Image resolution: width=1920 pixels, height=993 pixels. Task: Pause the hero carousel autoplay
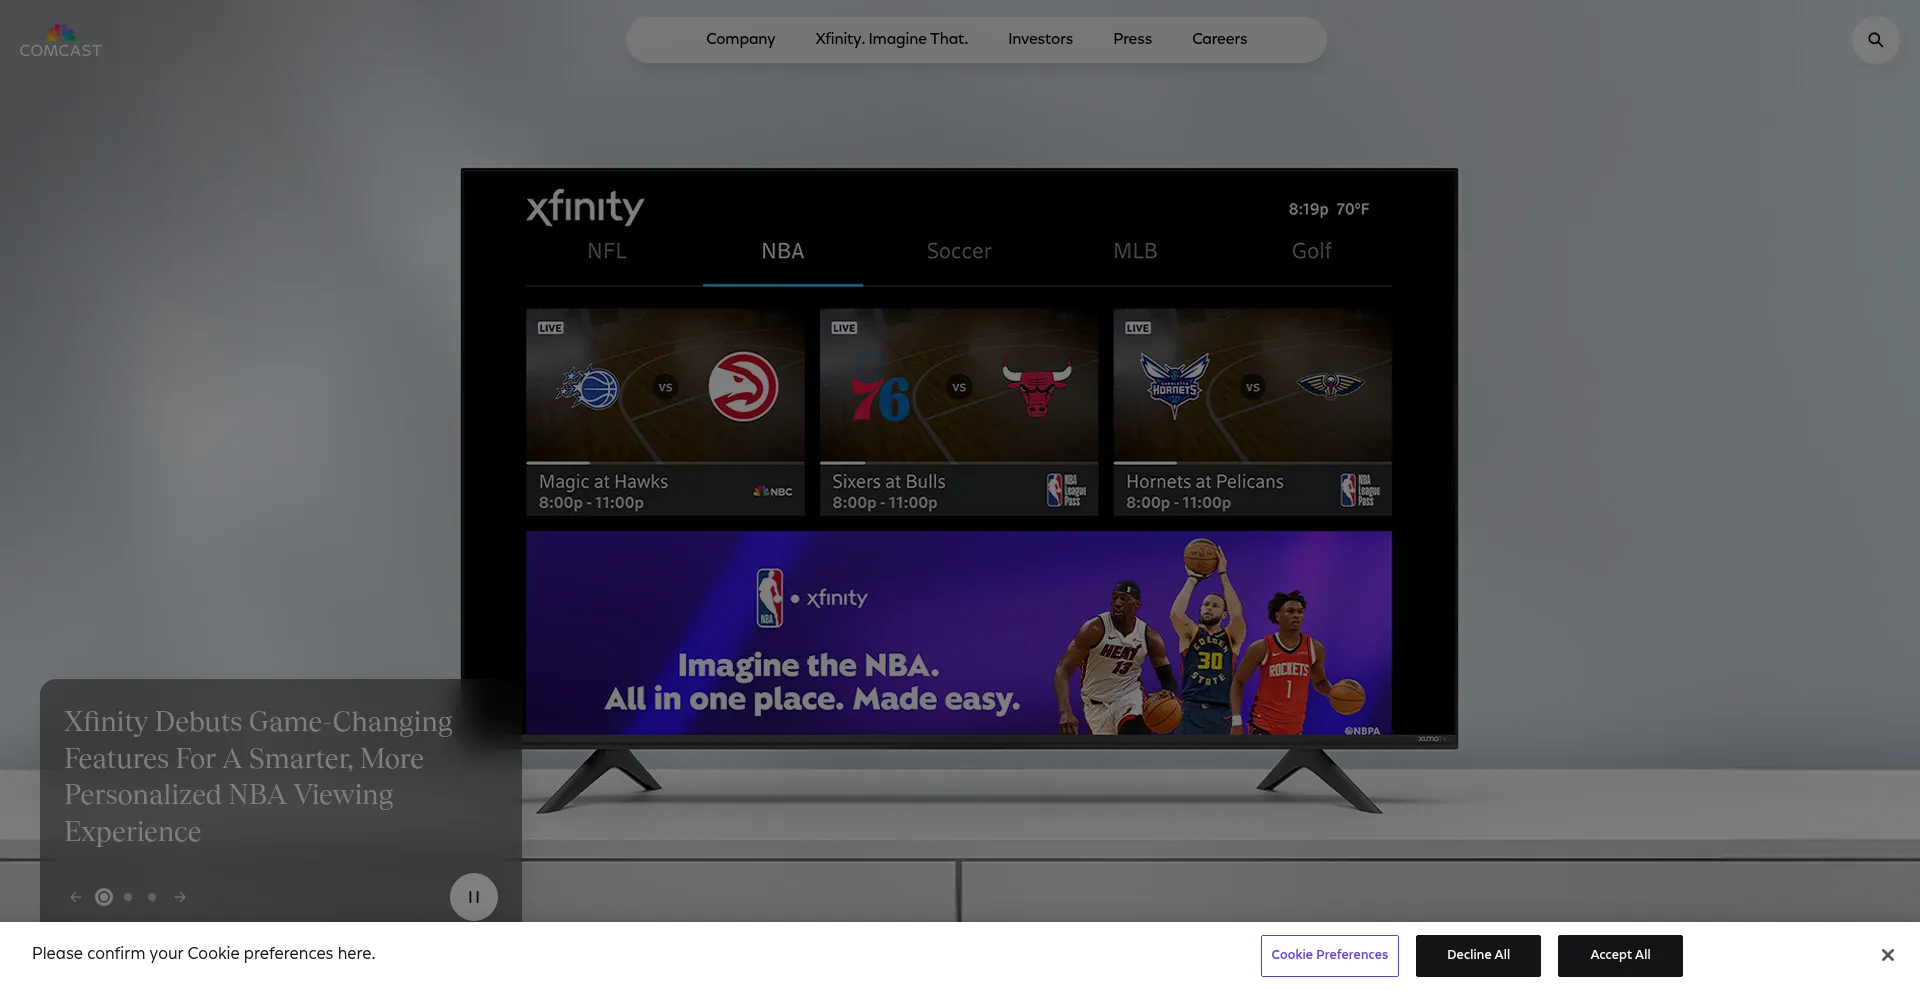pyautogui.click(x=474, y=897)
